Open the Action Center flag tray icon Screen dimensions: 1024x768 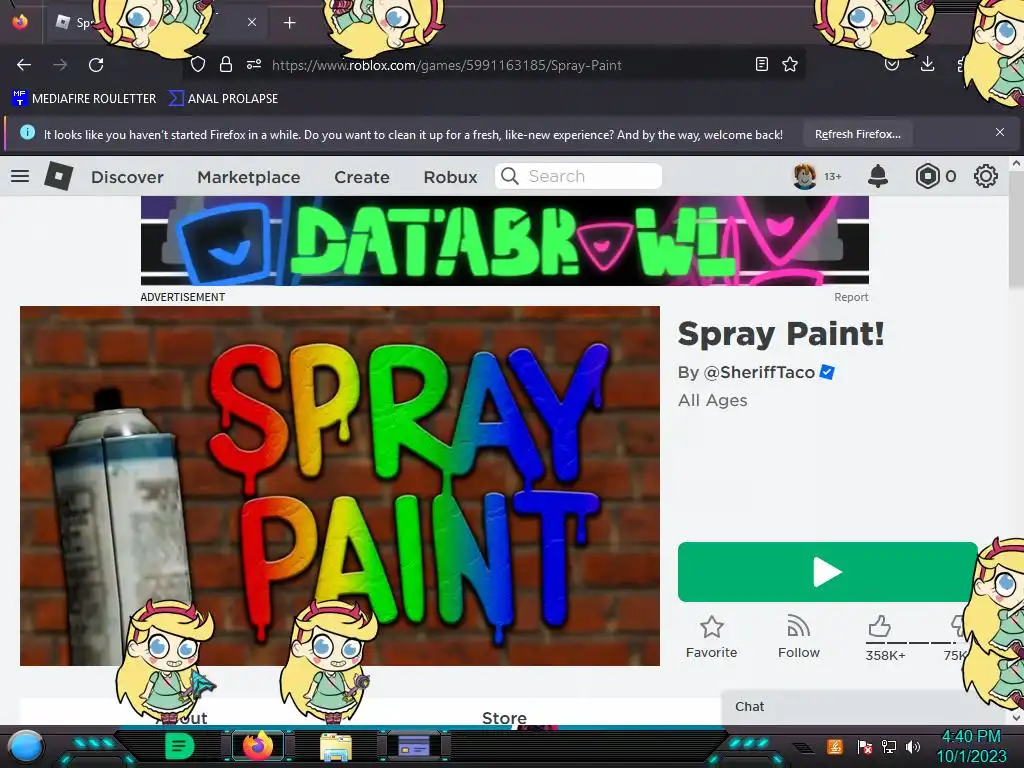(x=865, y=746)
